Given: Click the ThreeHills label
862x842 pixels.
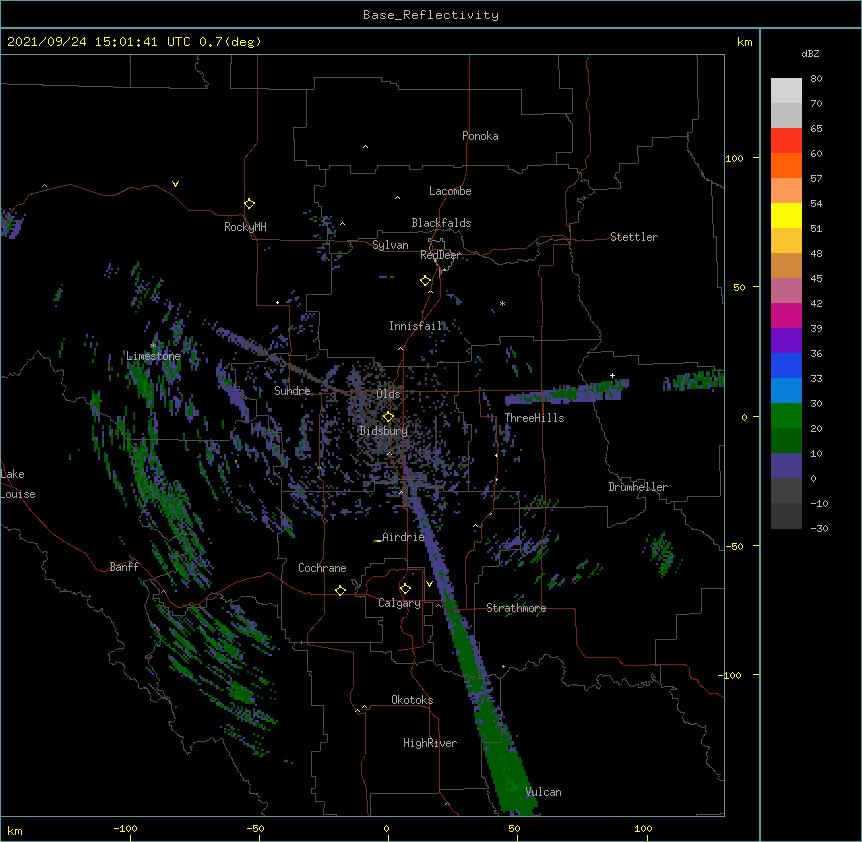Looking at the screenshot, I should point(534,418).
